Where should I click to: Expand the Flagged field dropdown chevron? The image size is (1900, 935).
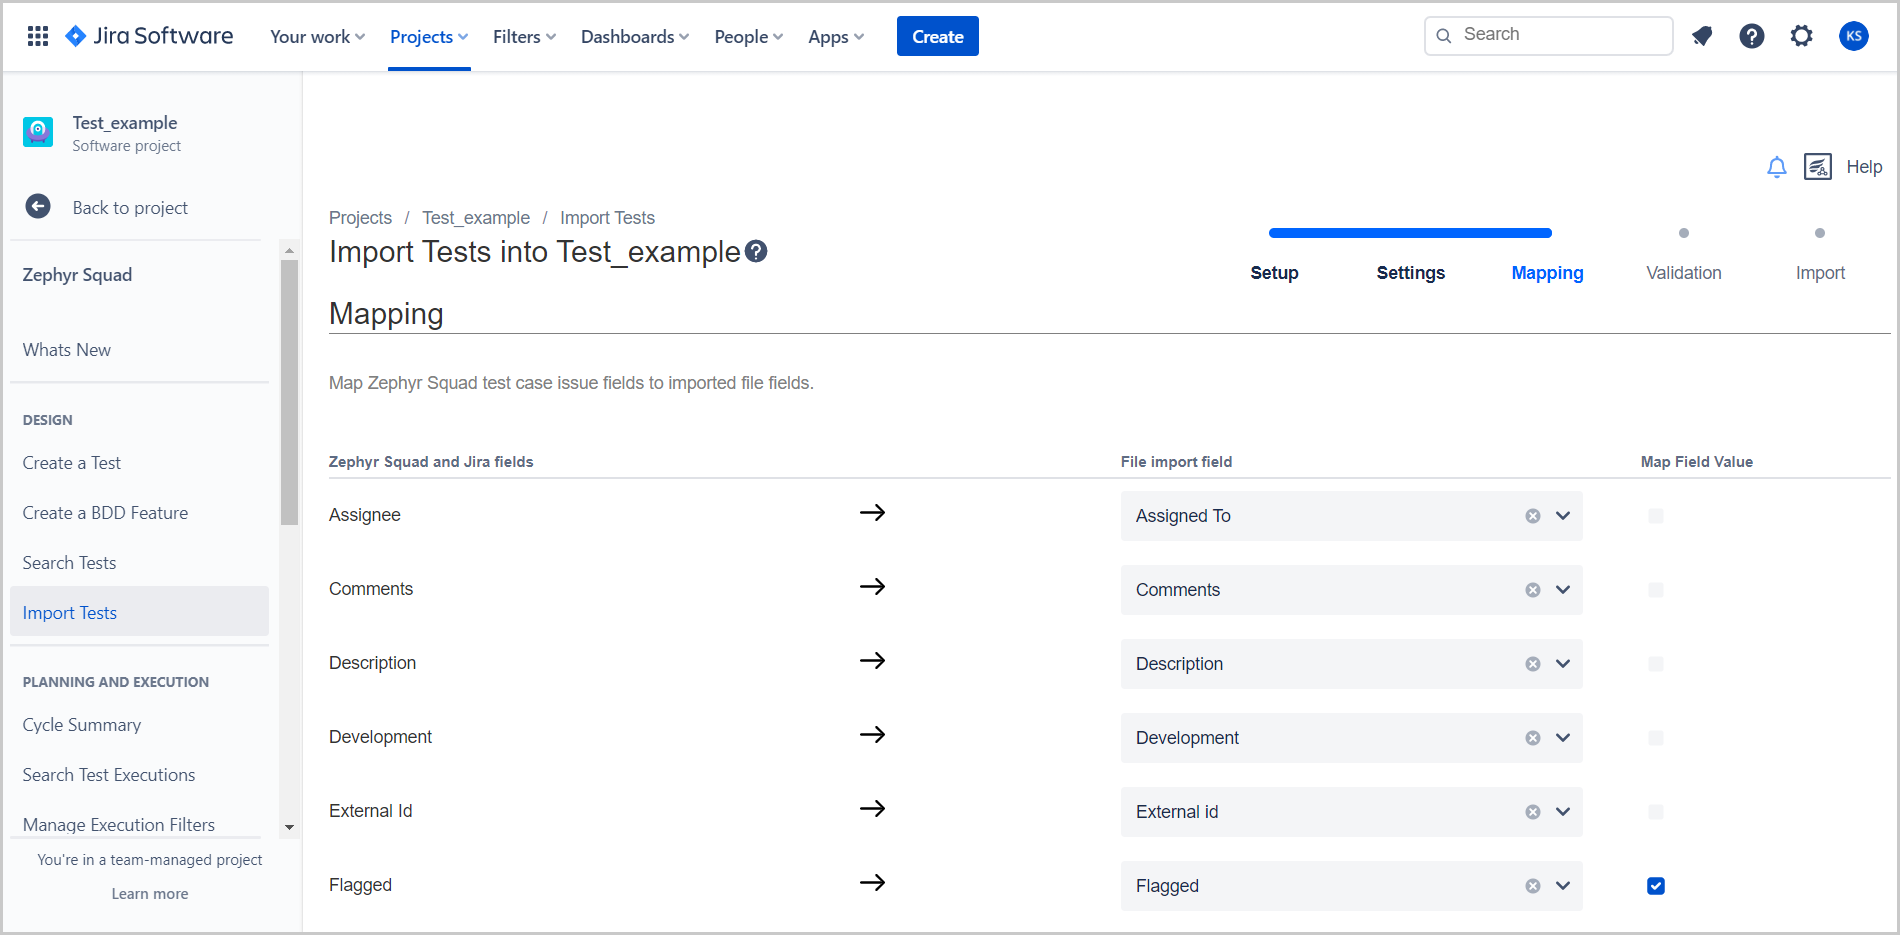click(x=1563, y=886)
